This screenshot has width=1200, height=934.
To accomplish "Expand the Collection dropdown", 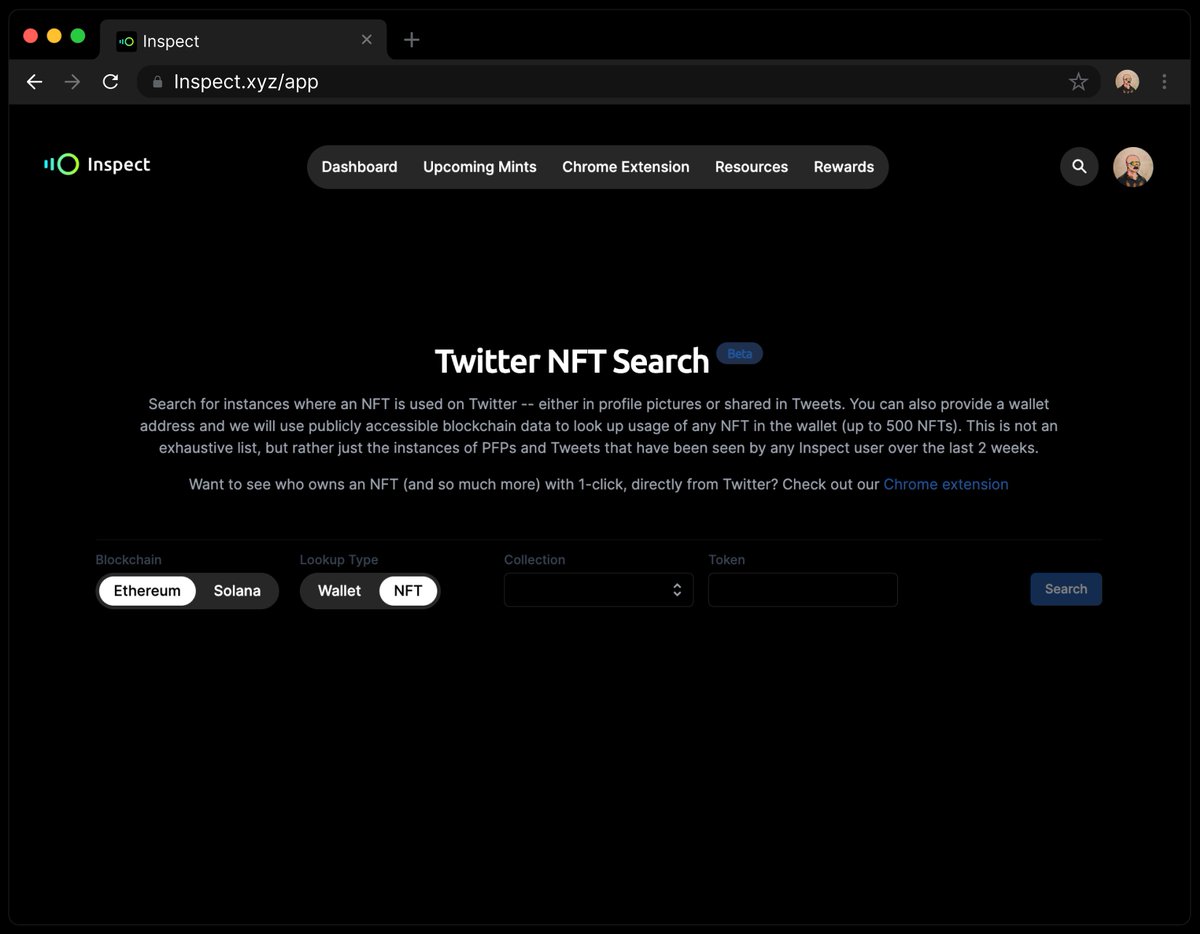I will [598, 590].
